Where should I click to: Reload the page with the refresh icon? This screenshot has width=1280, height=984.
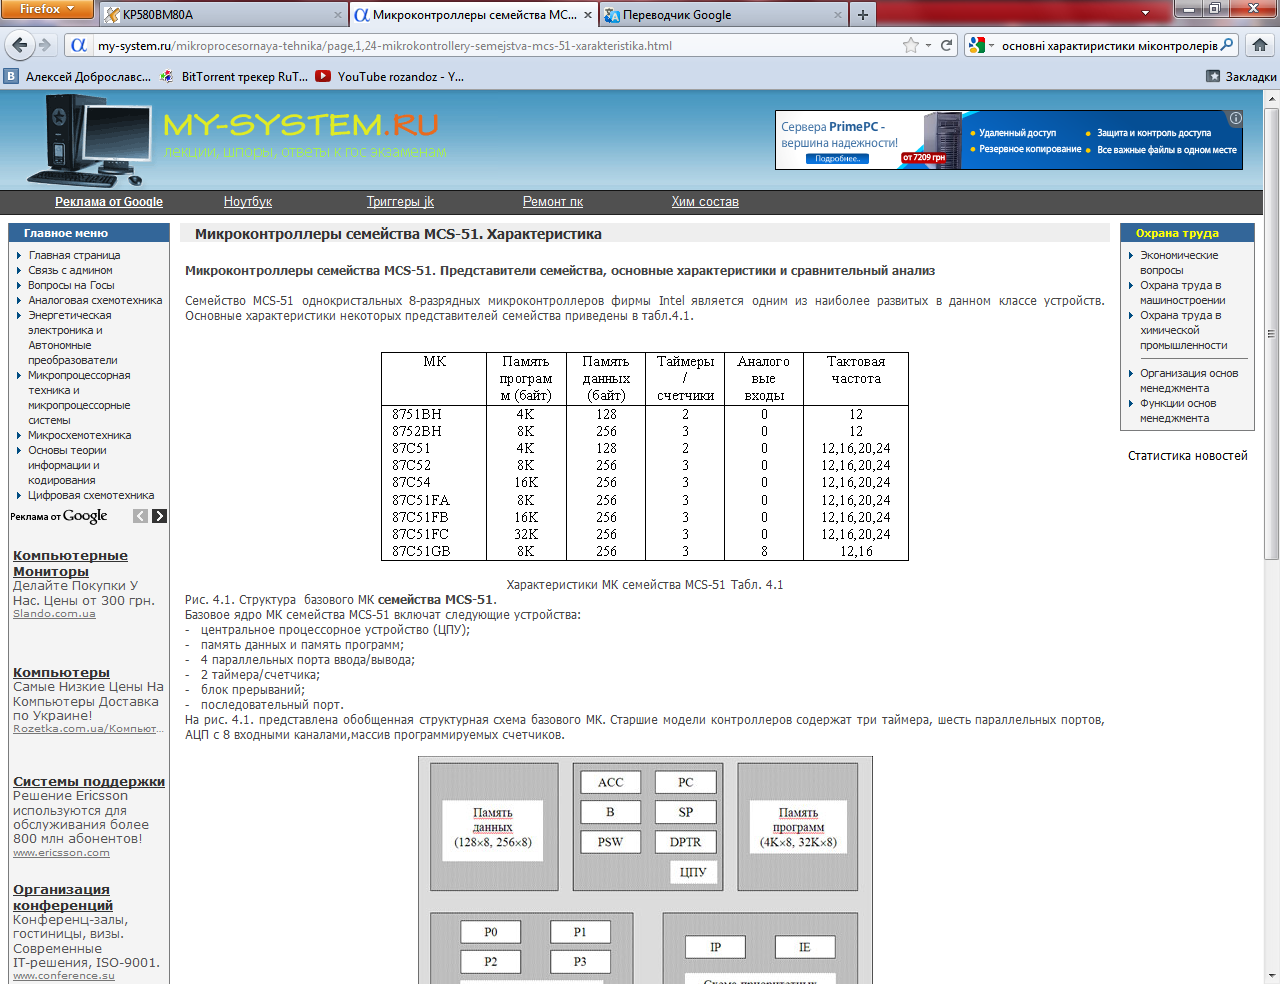tap(946, 45)
